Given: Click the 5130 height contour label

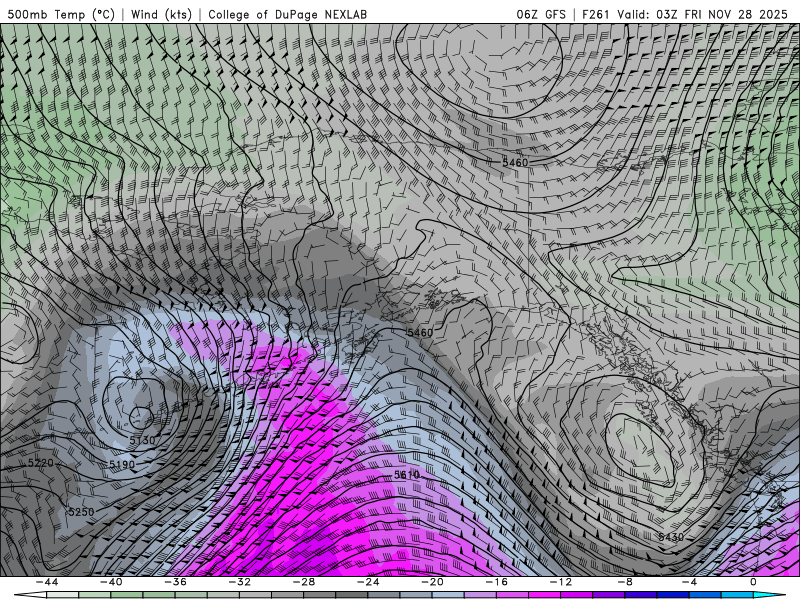Looking at the screenshot, I should (x=142, y=440).
